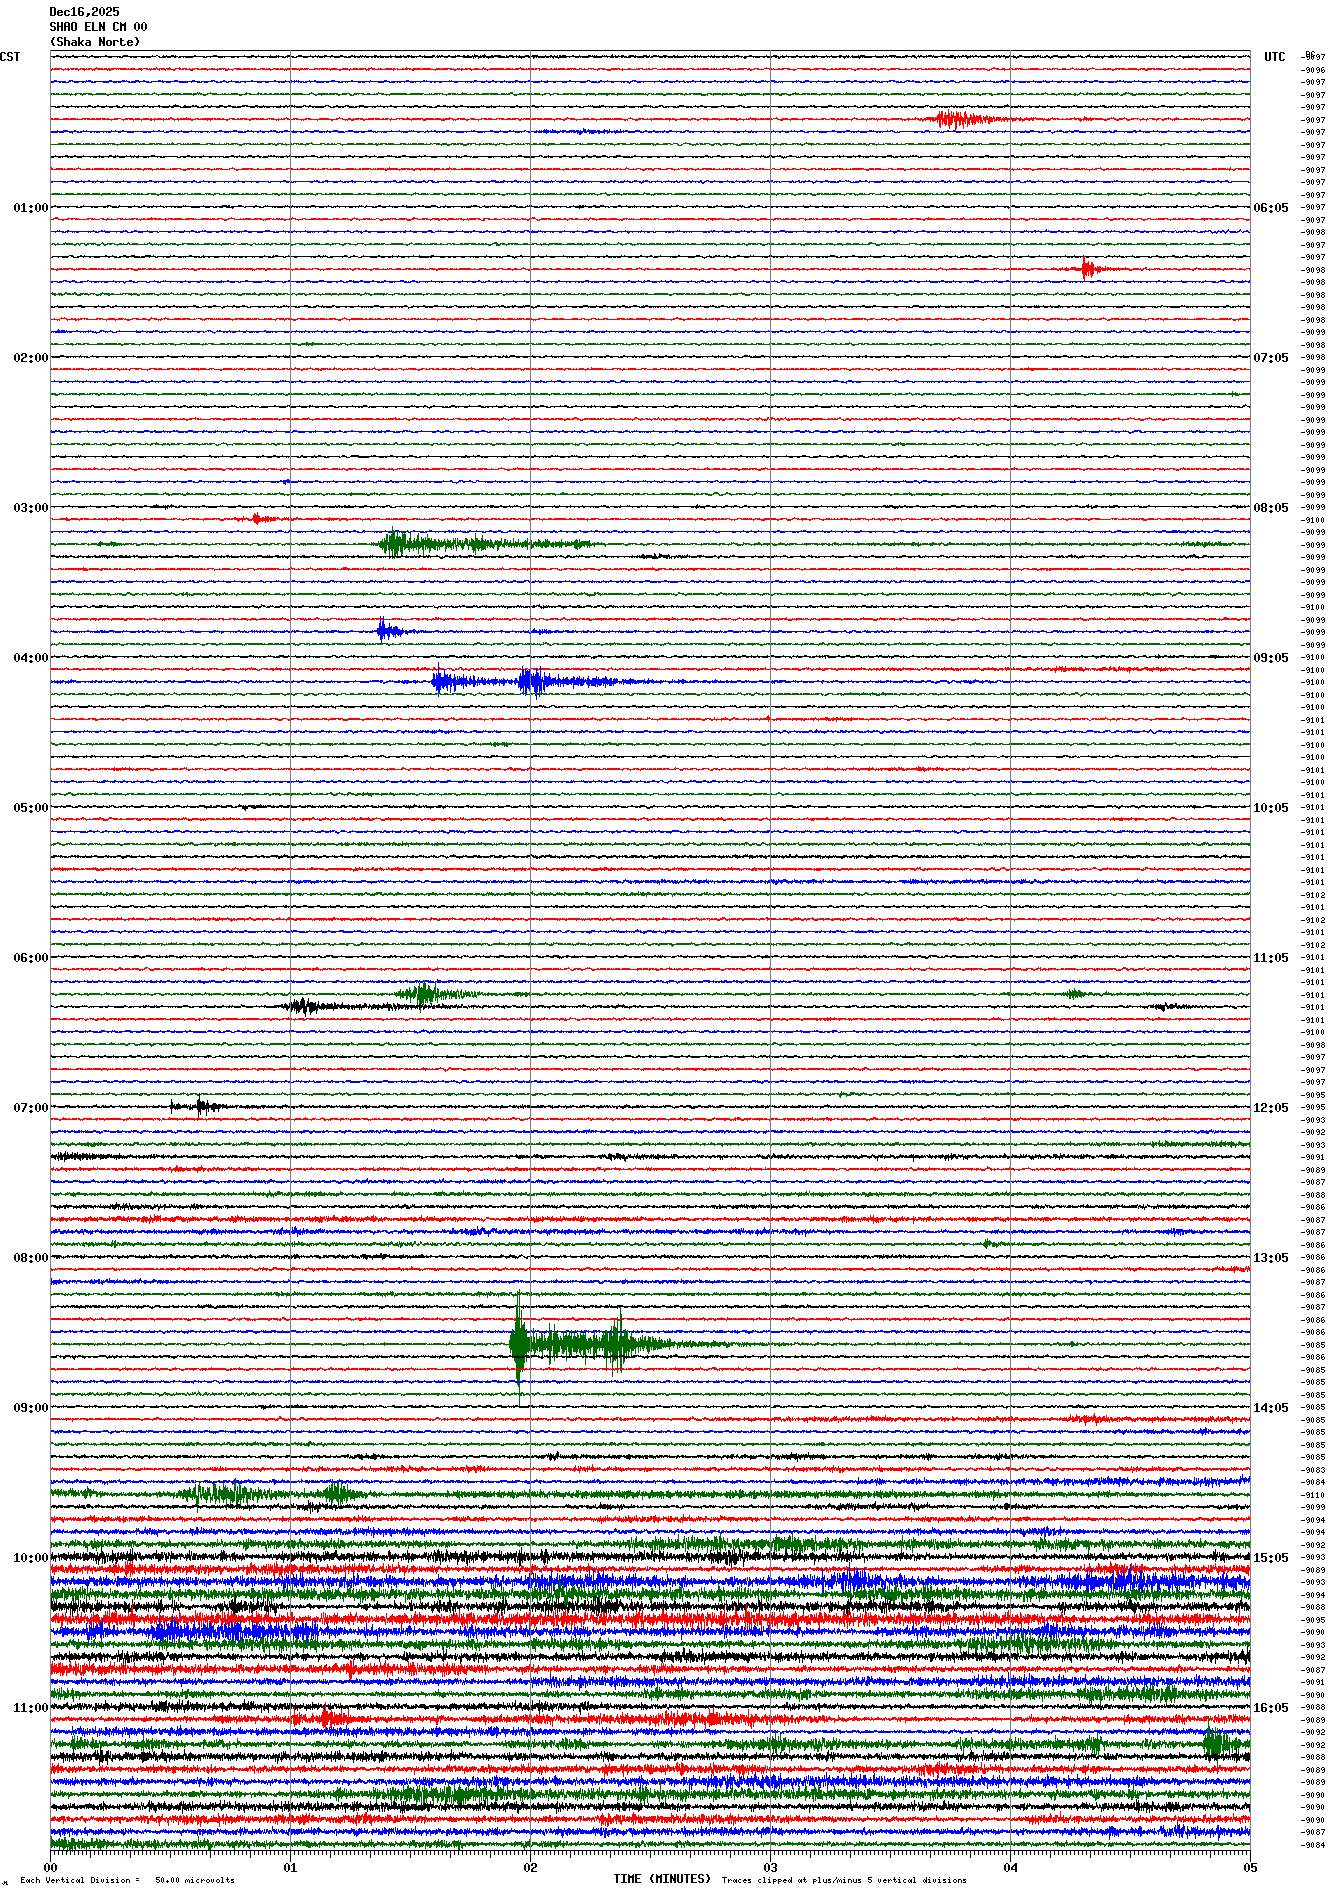This screenshot has width=1330, height=1894.
Task: Click the red seismic event near the top right
Action: [958, 120]
